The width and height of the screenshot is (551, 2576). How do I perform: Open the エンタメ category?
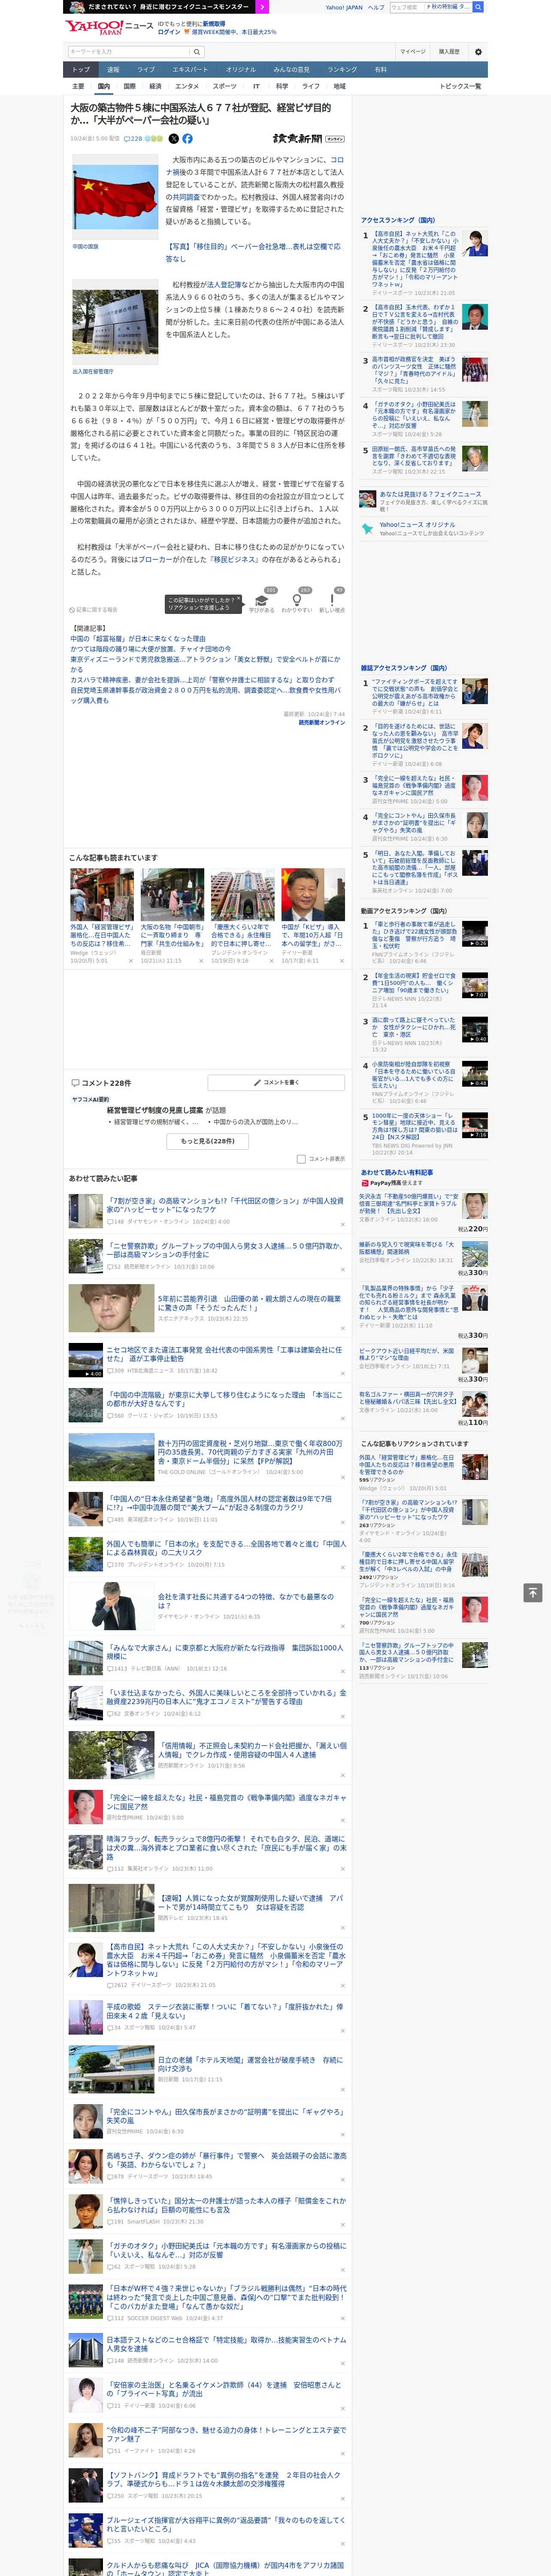[x=187, y=86]
